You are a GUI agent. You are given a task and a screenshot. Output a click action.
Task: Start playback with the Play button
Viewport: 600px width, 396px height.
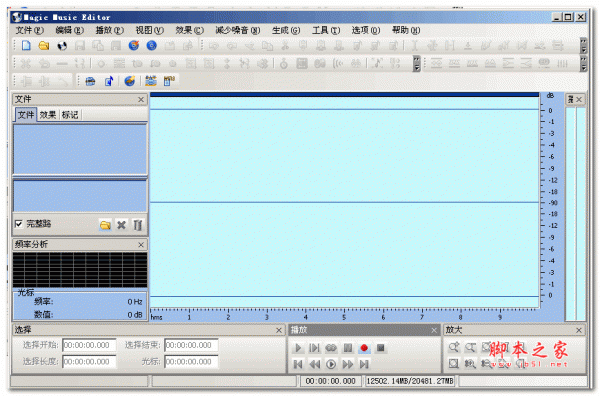298,348
